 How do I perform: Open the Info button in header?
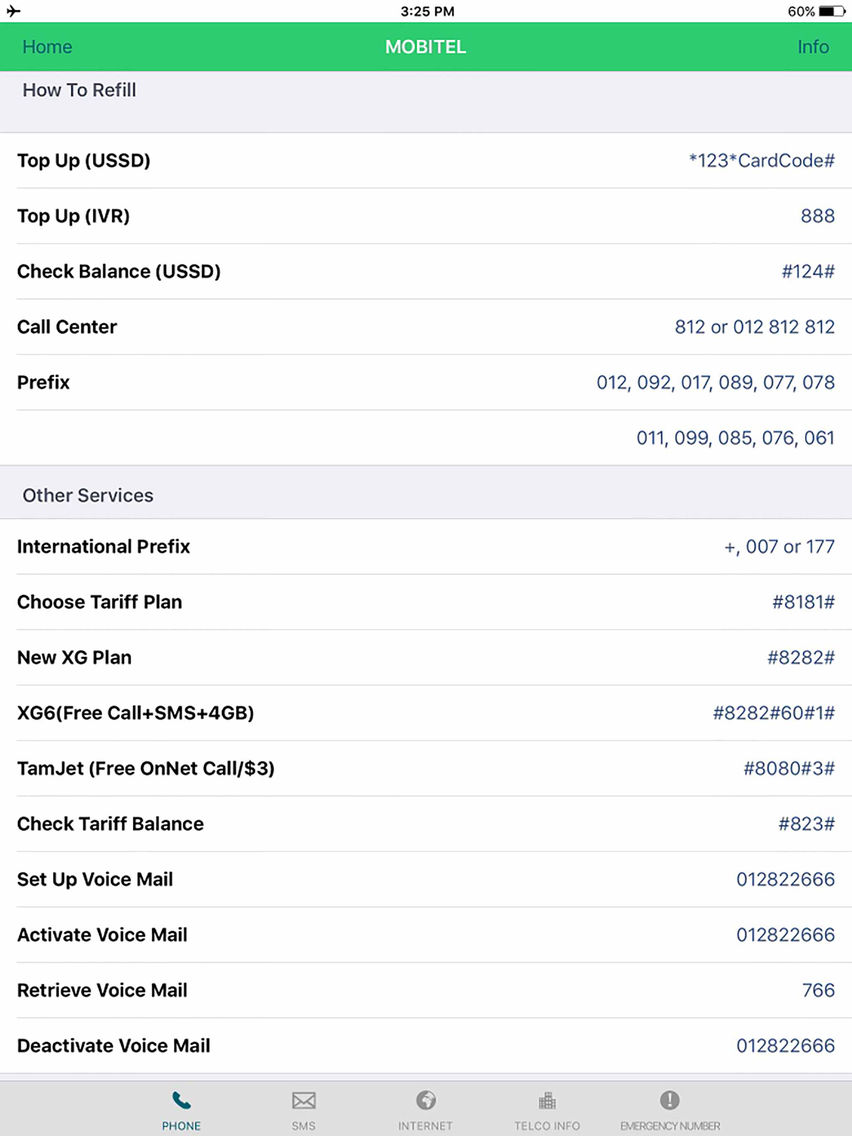click(x=813, y=46)
